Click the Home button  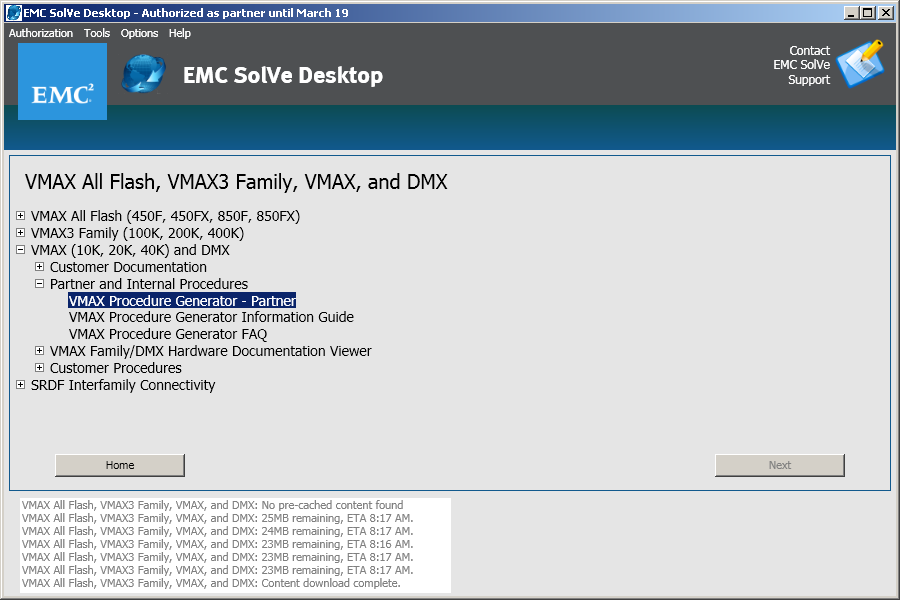click(x=120, y=465)
